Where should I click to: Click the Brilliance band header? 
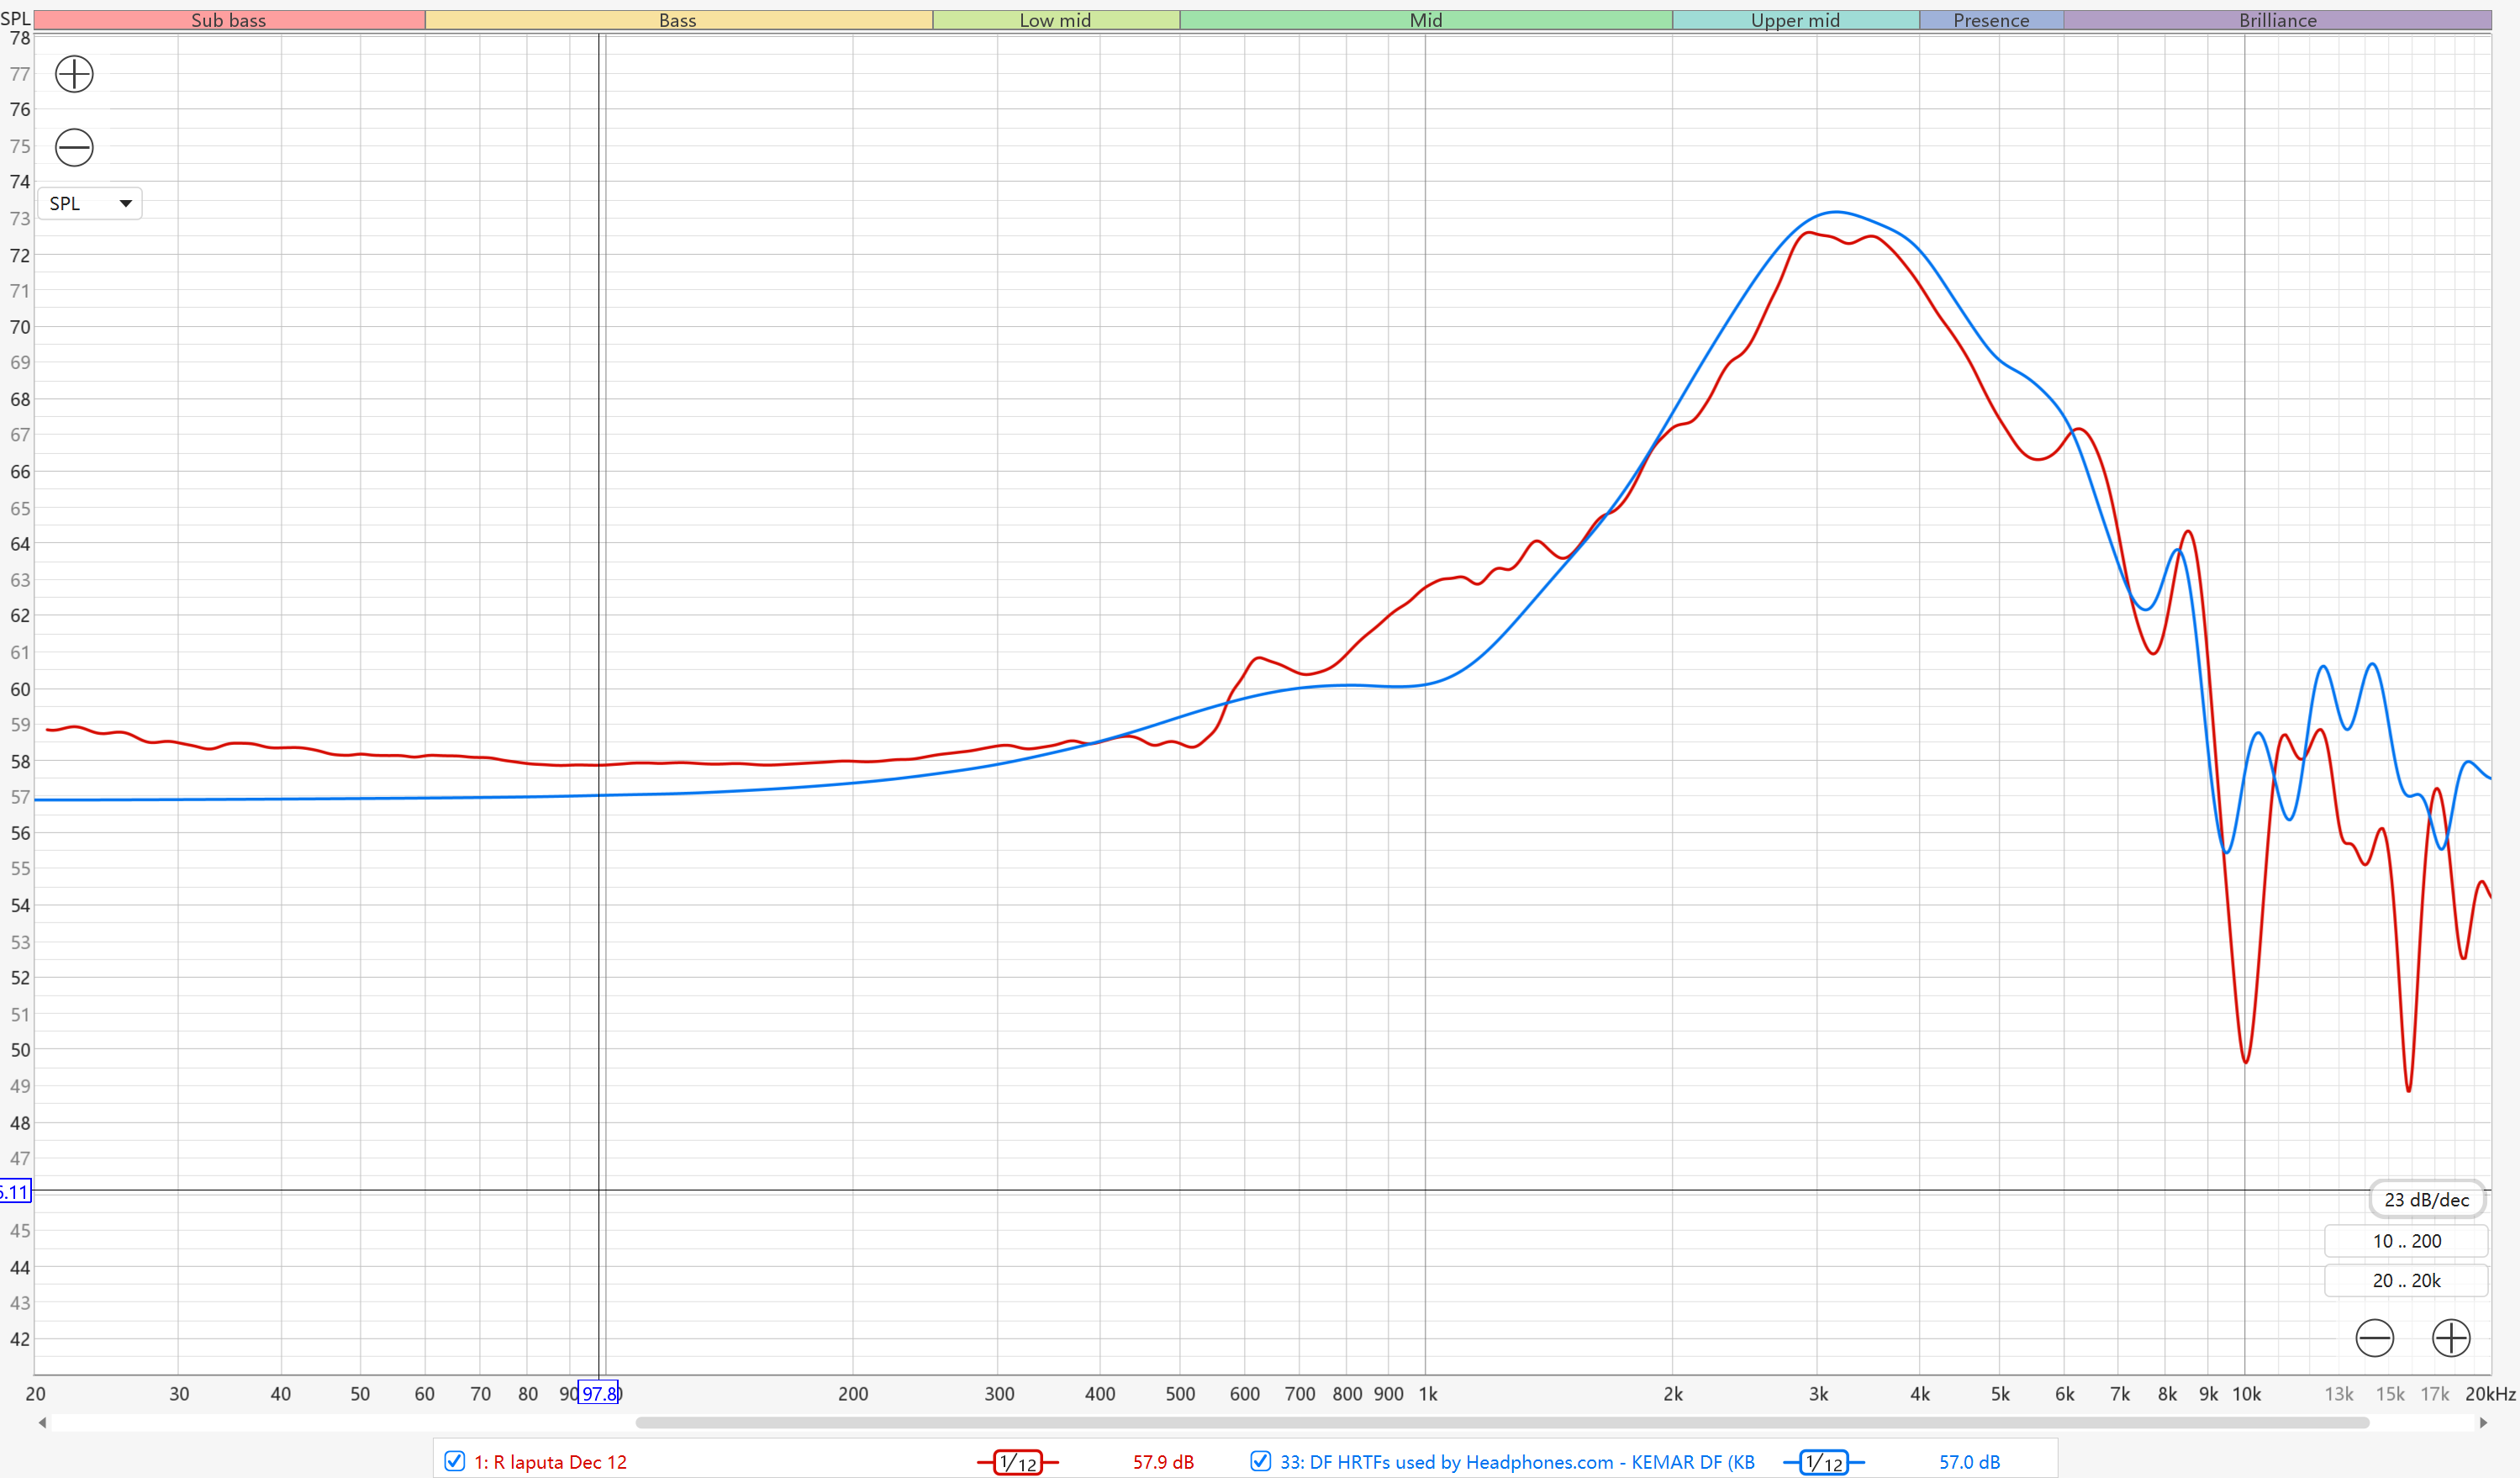point(2277,20)
